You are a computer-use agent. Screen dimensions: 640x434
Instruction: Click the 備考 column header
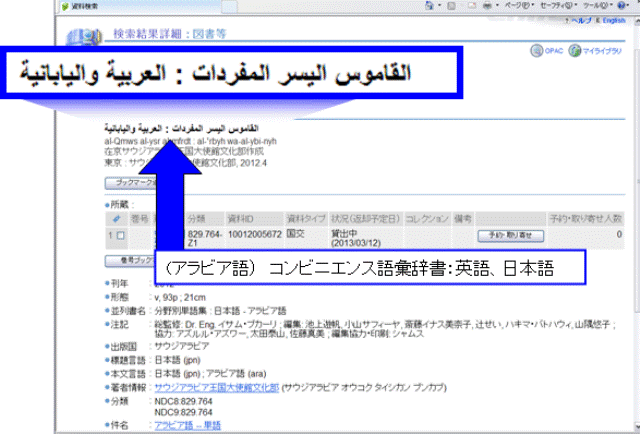pos(463,219)
